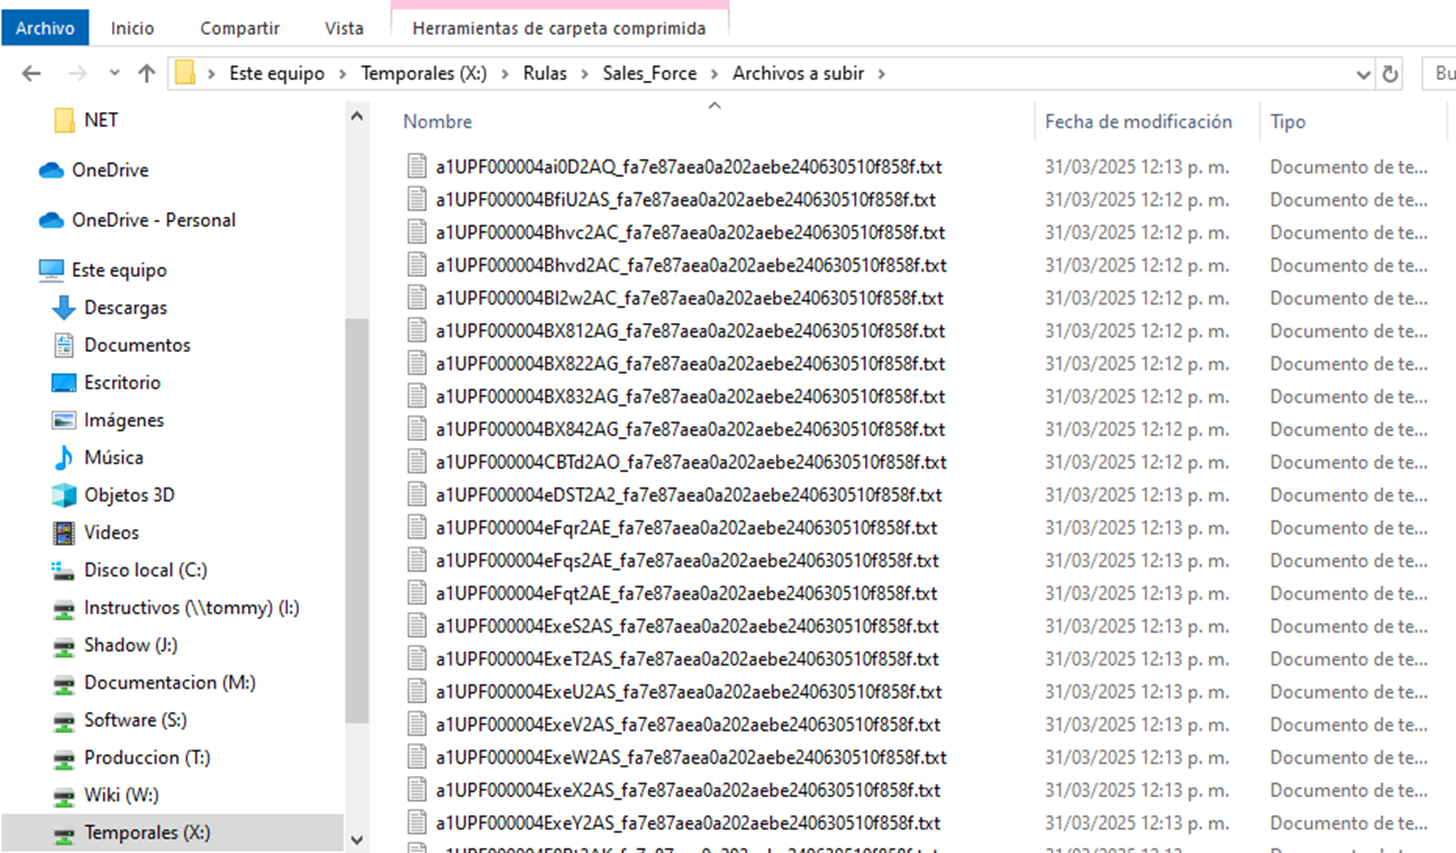Click the Forward navigation arrow
This screenshot has height=853, width=1456.
tap(77, 74)
